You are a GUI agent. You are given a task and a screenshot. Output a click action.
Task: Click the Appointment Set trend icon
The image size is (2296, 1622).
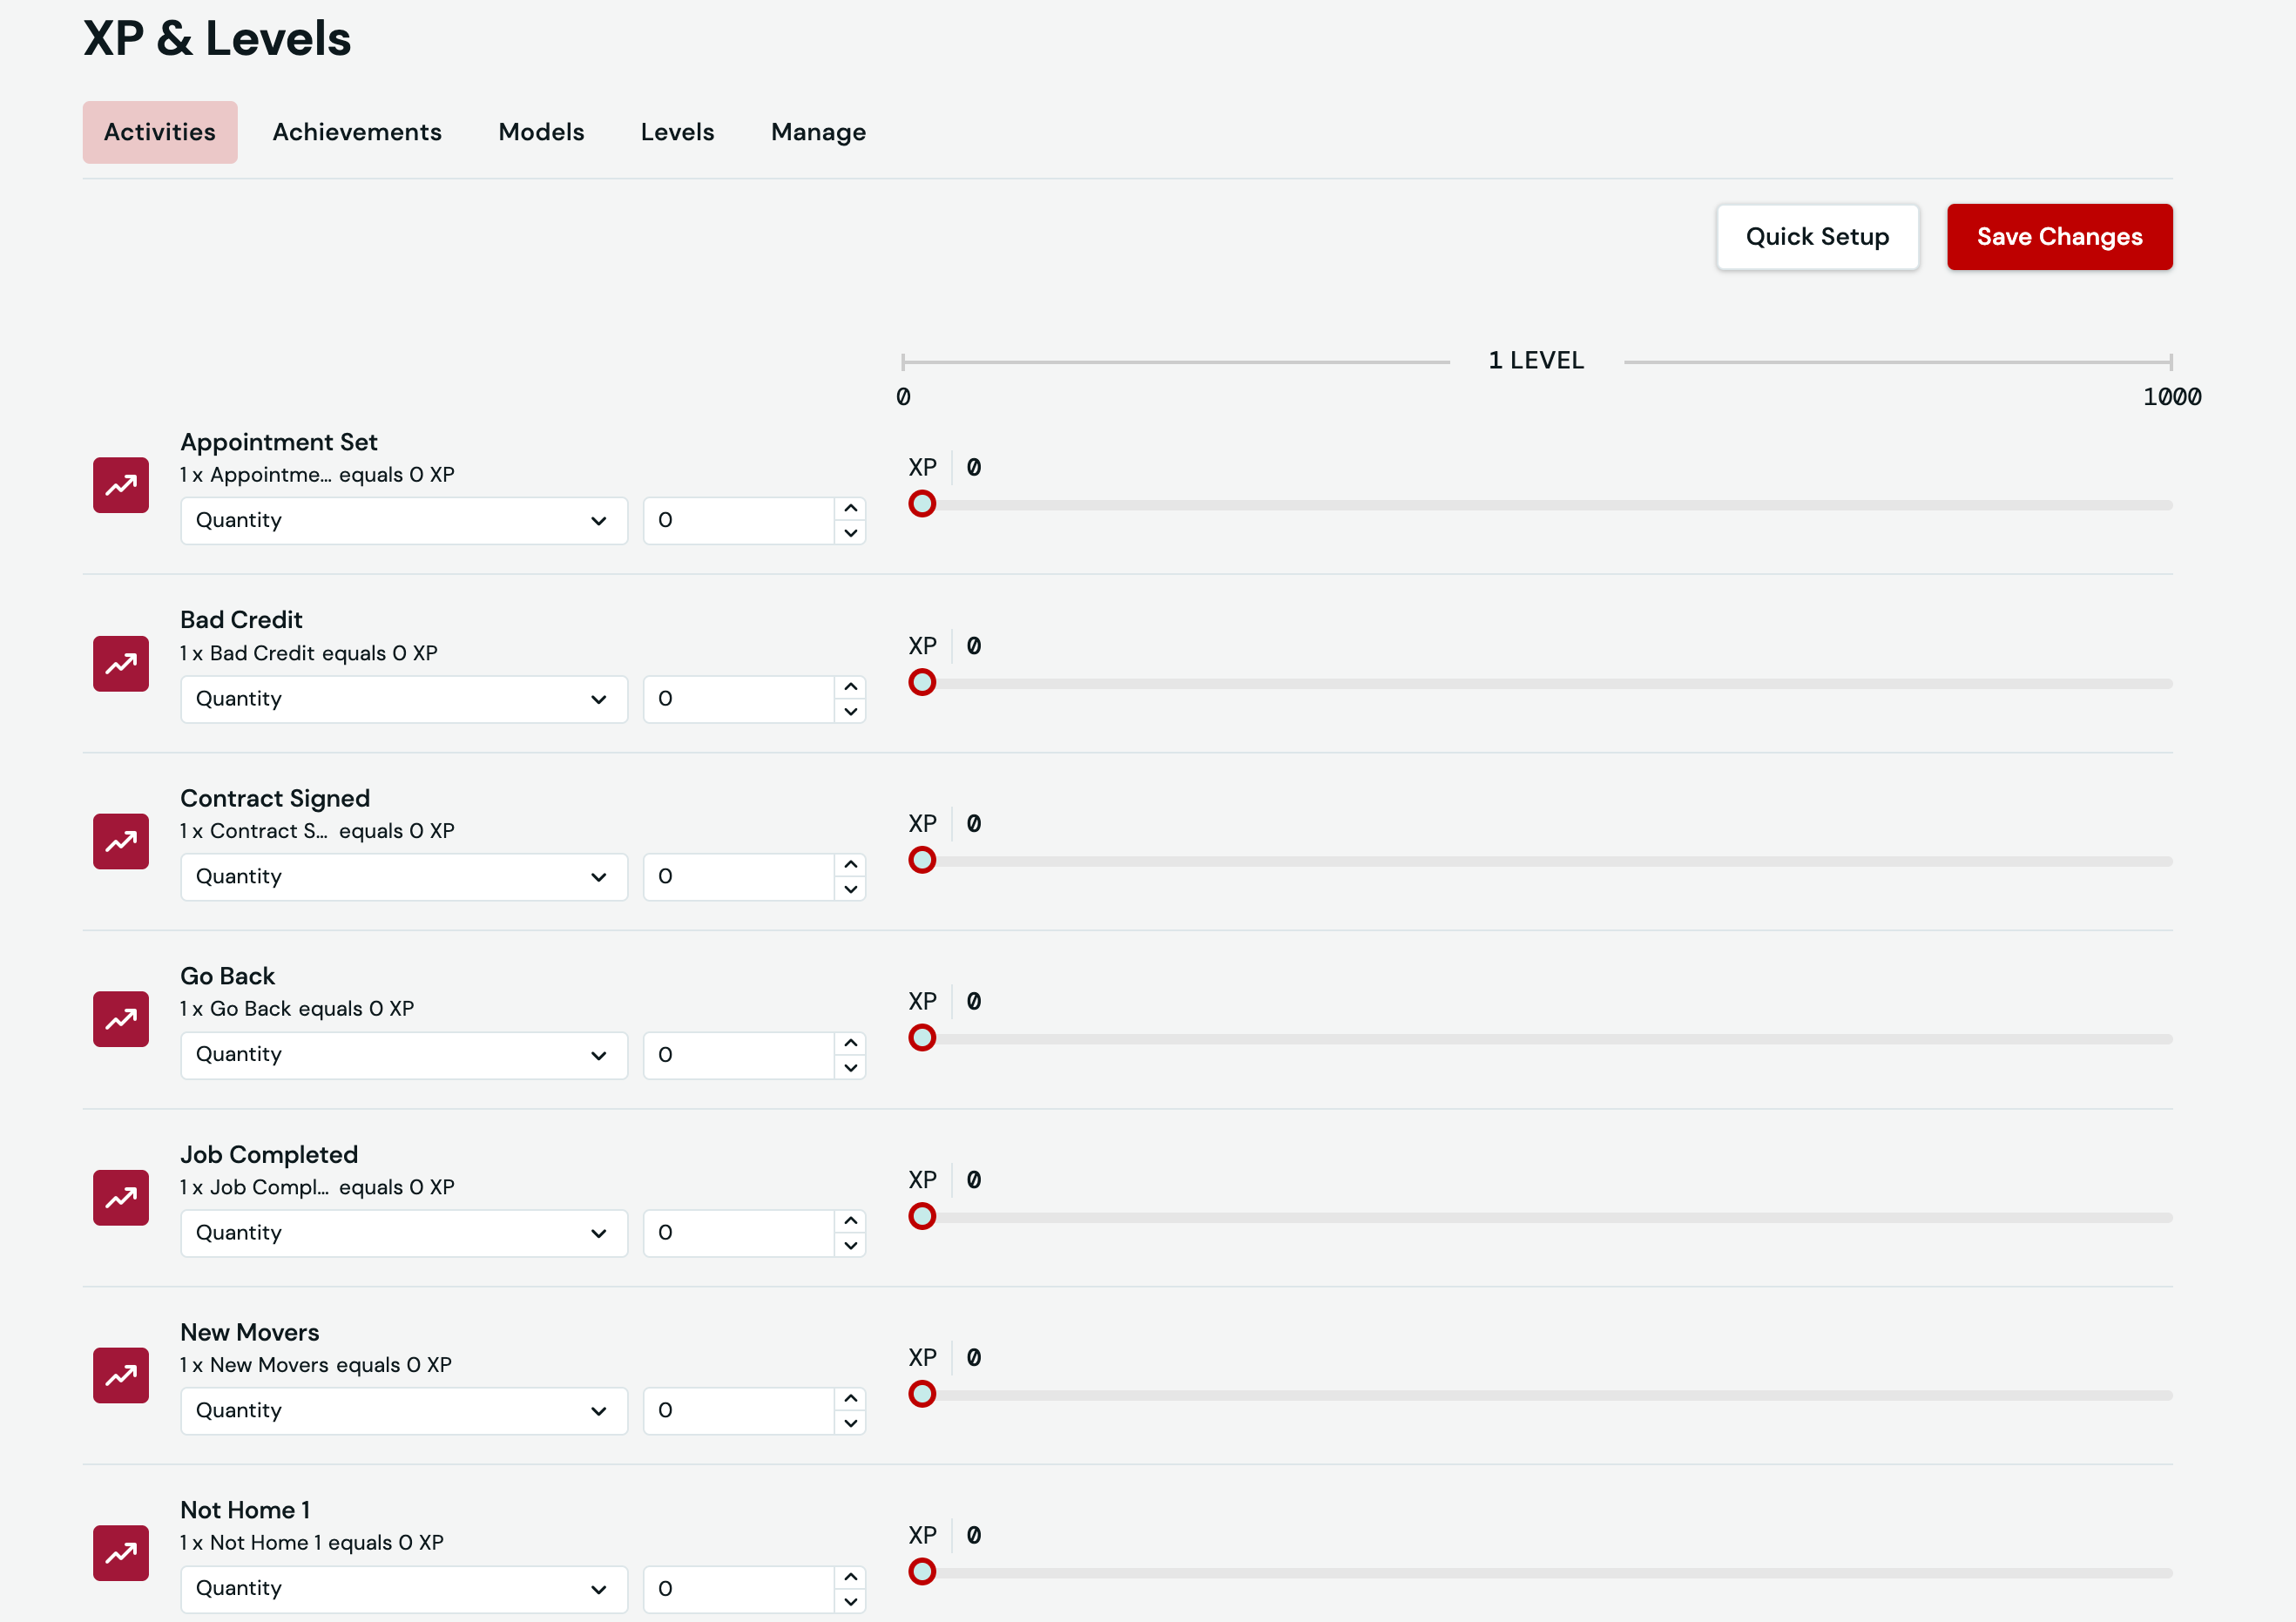click(x=121, y=485)
